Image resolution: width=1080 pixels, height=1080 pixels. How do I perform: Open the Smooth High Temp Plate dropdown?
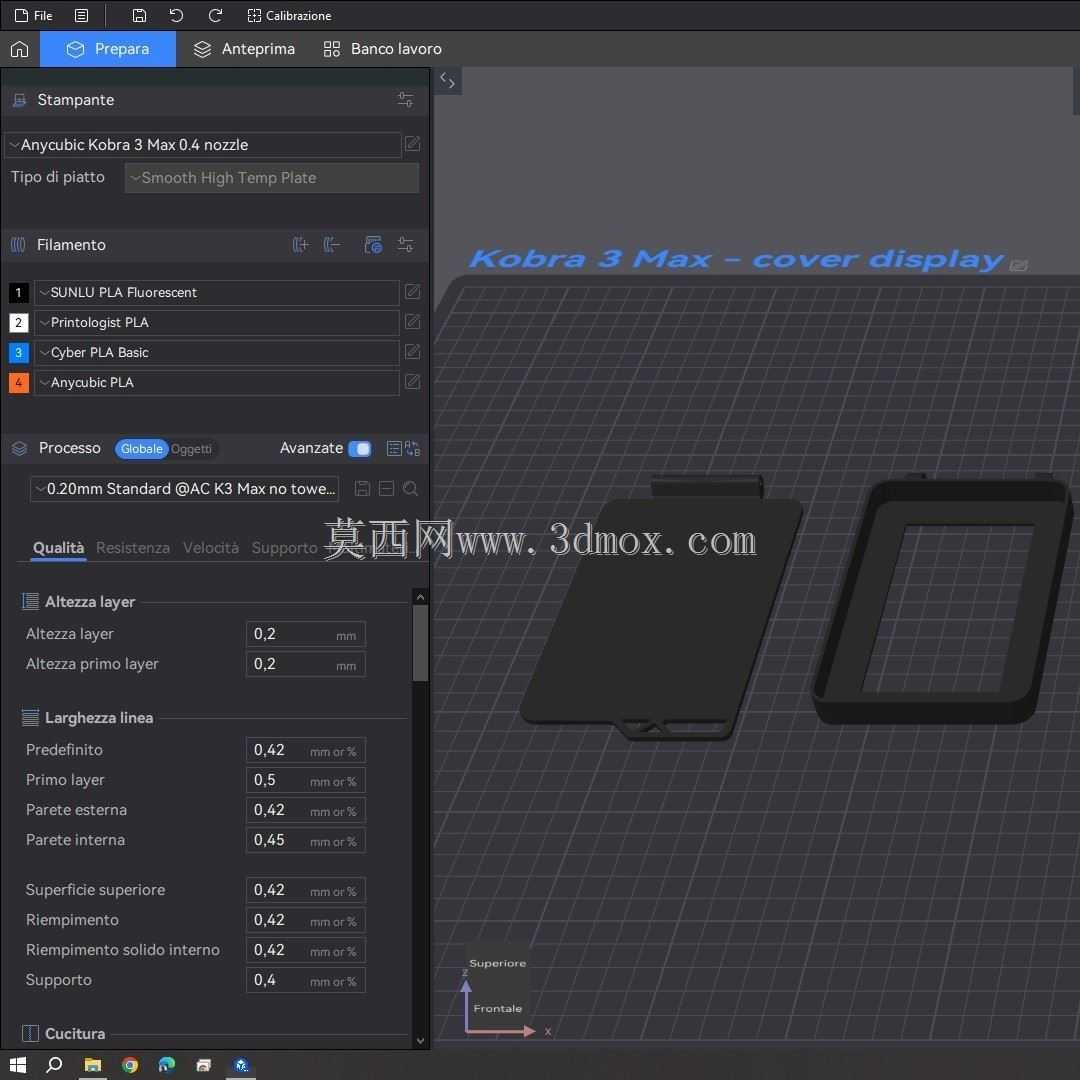point(271,178)
